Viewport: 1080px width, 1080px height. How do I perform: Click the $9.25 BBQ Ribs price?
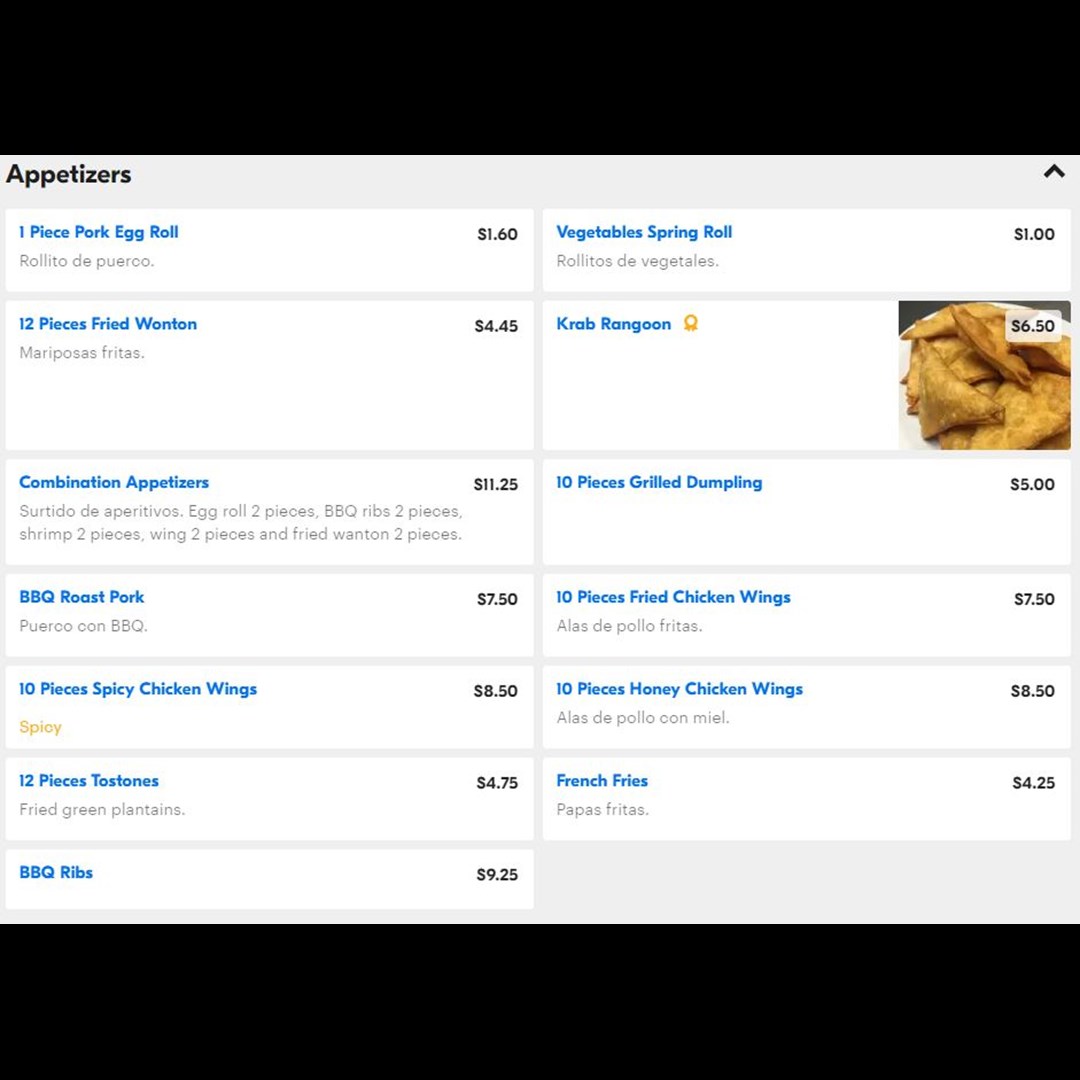pyautogui.click(x=497, y=874)
